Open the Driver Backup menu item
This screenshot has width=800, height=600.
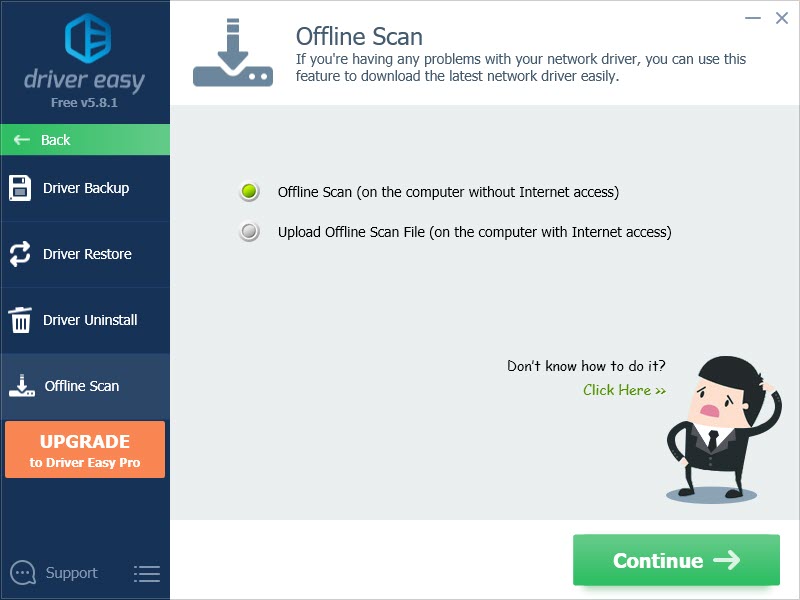85,188
